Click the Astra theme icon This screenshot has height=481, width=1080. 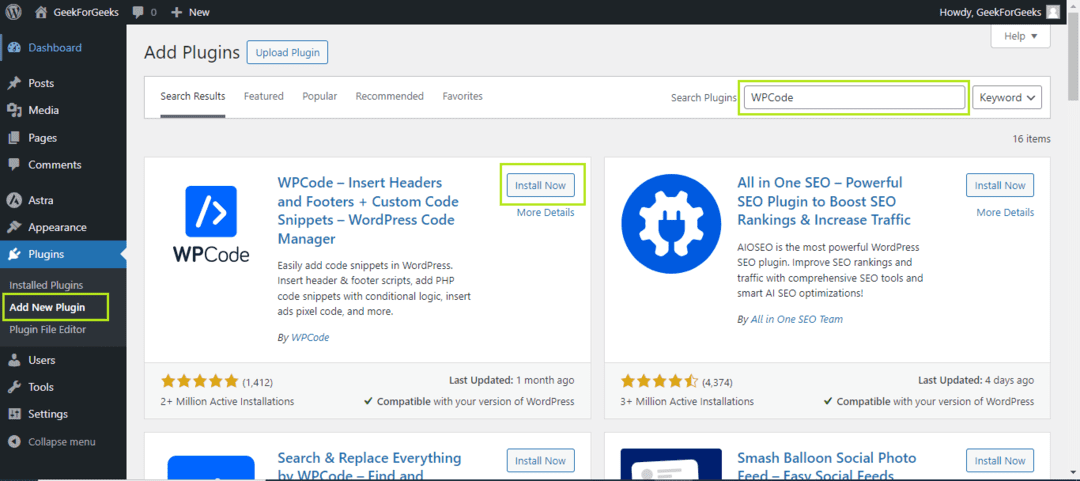(x=14, y=201)
